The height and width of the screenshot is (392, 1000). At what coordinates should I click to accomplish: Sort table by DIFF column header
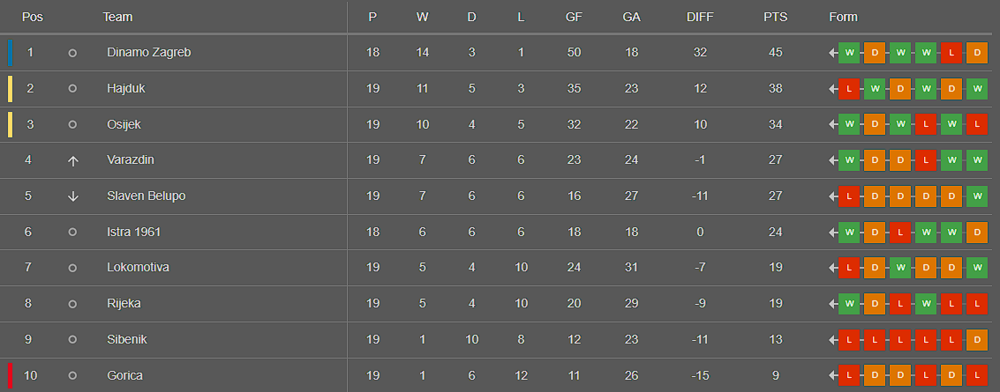click(x=700, y=17)
